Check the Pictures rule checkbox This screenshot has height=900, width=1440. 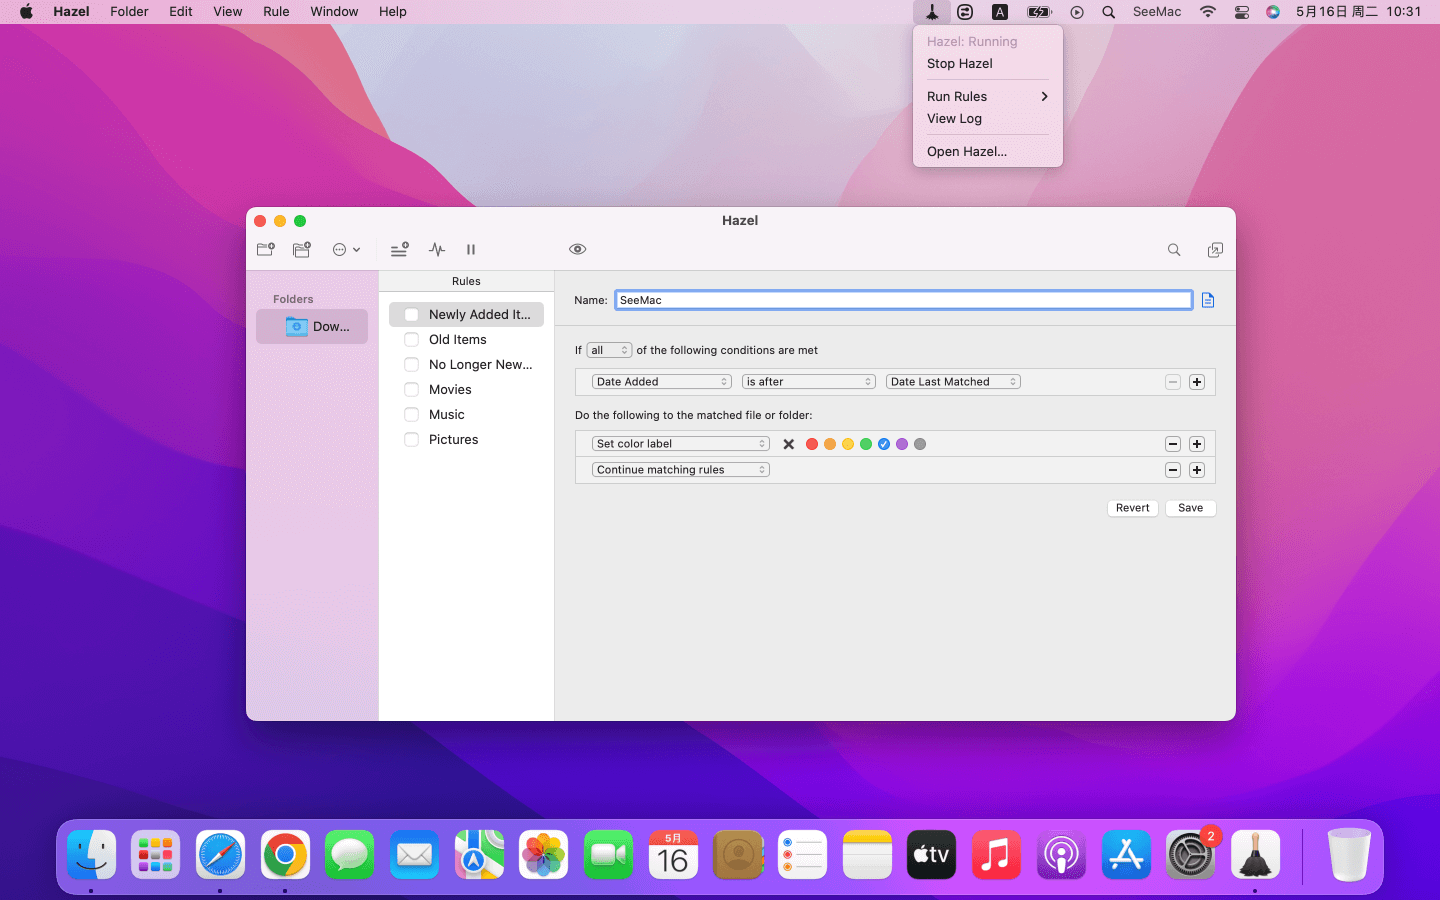coord(411,440)
